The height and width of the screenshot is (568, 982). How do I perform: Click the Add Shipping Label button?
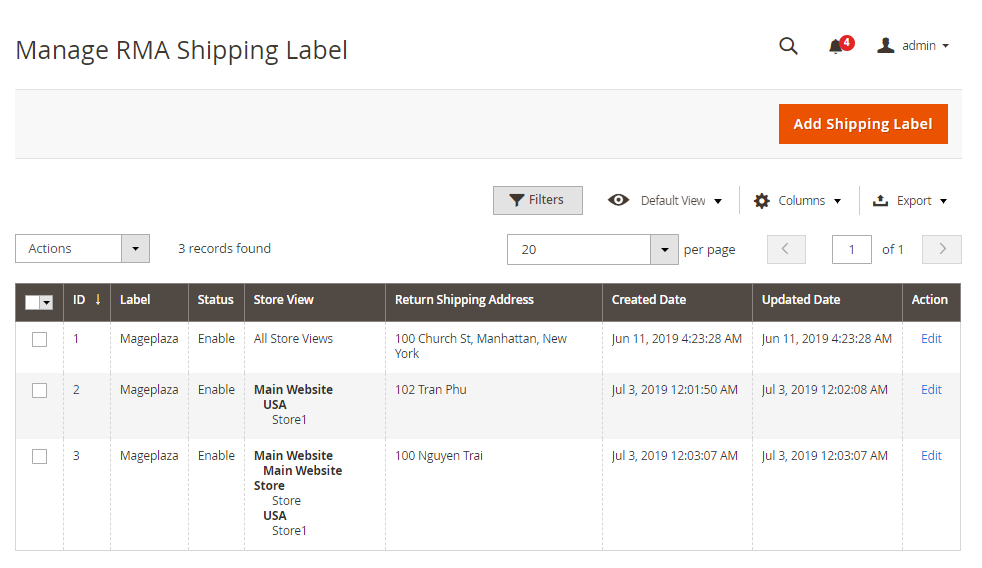(862, 124)
